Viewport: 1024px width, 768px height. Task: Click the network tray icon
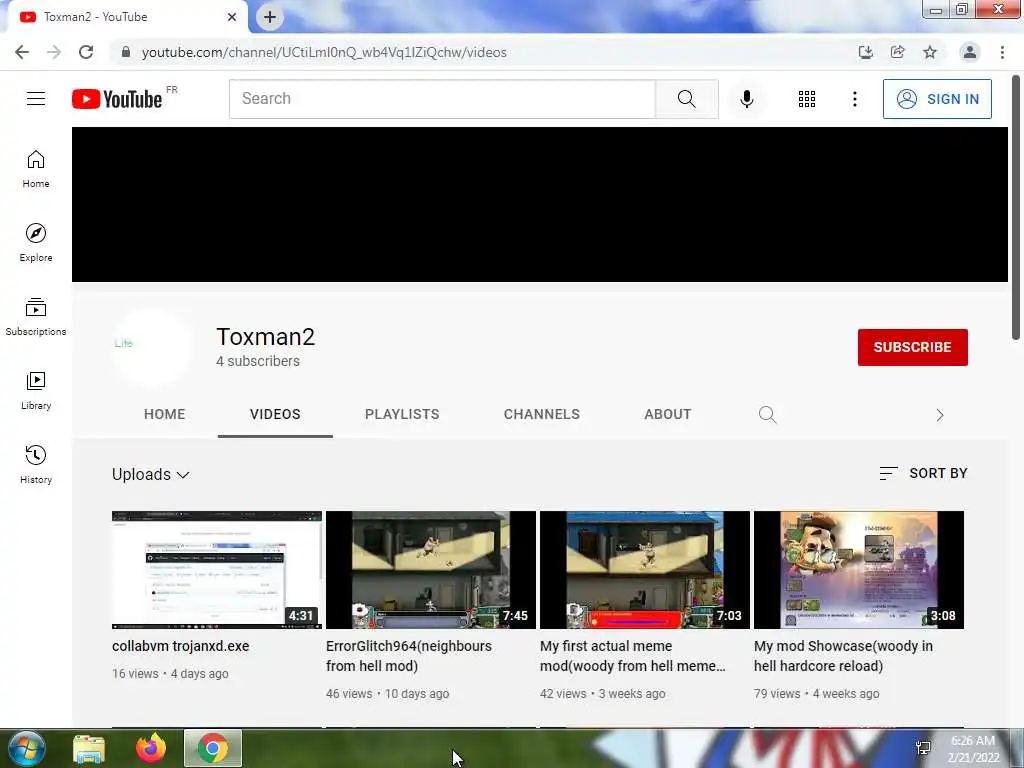(x=923, y=748)
